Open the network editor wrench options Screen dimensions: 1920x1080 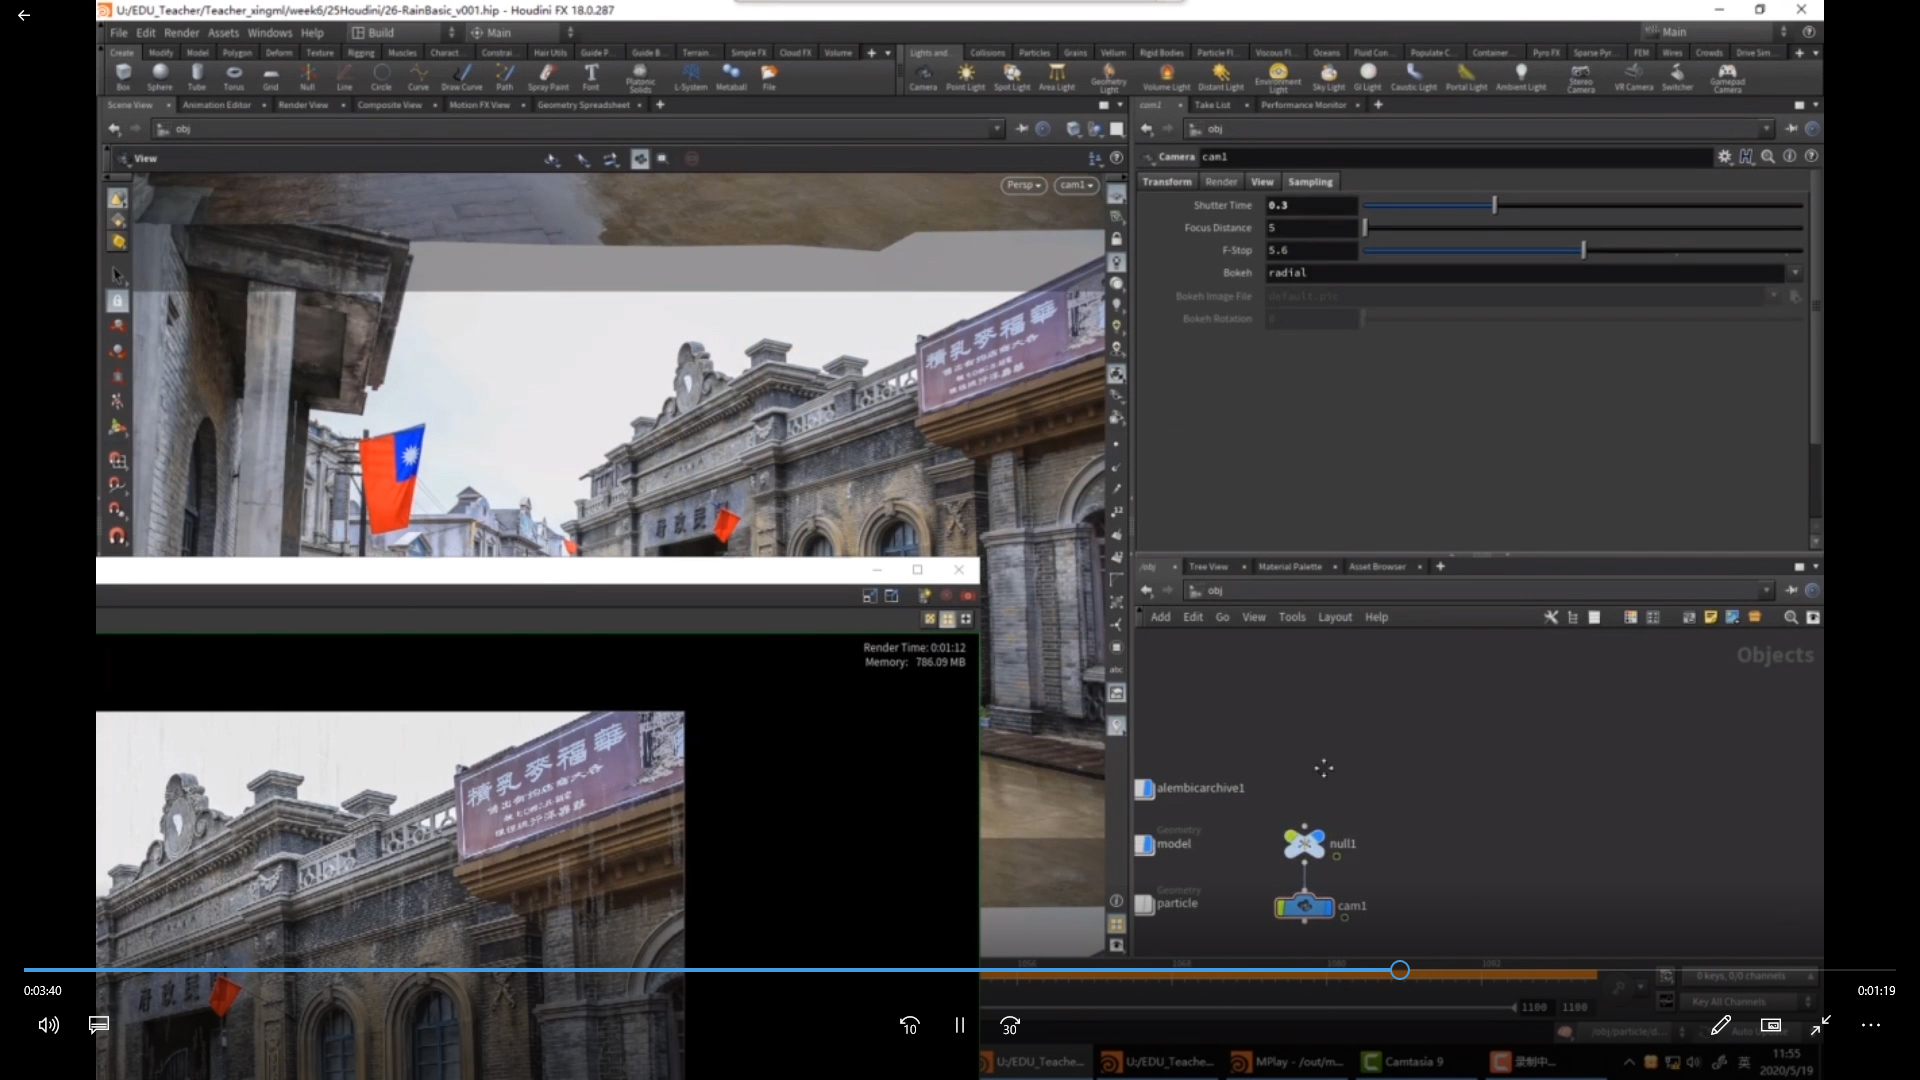pyautogui.click(x=1551, y=617)
